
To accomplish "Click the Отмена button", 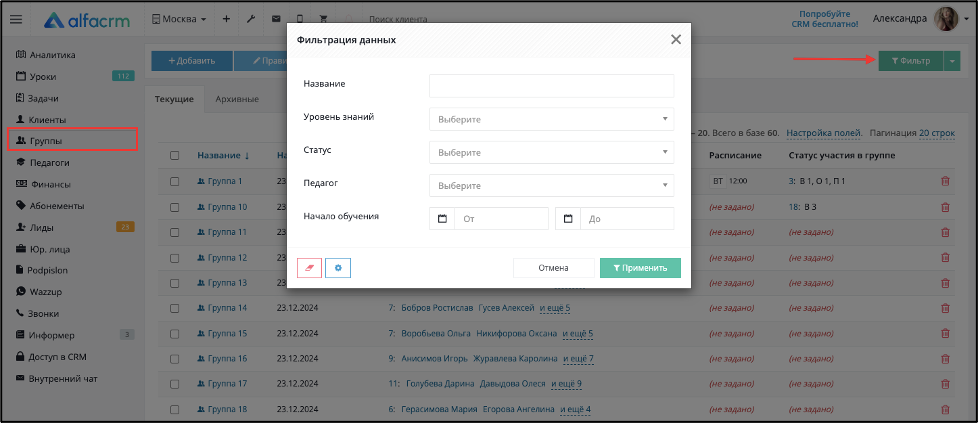I will click(553, 268).
